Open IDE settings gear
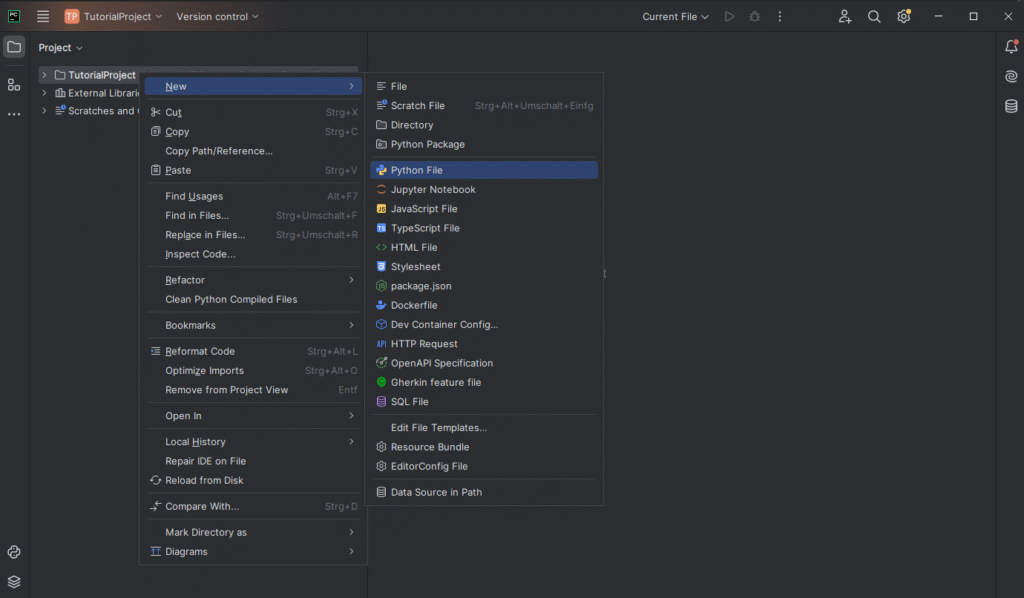Screen dimensions: 1024x598 [x=904, y=16]
